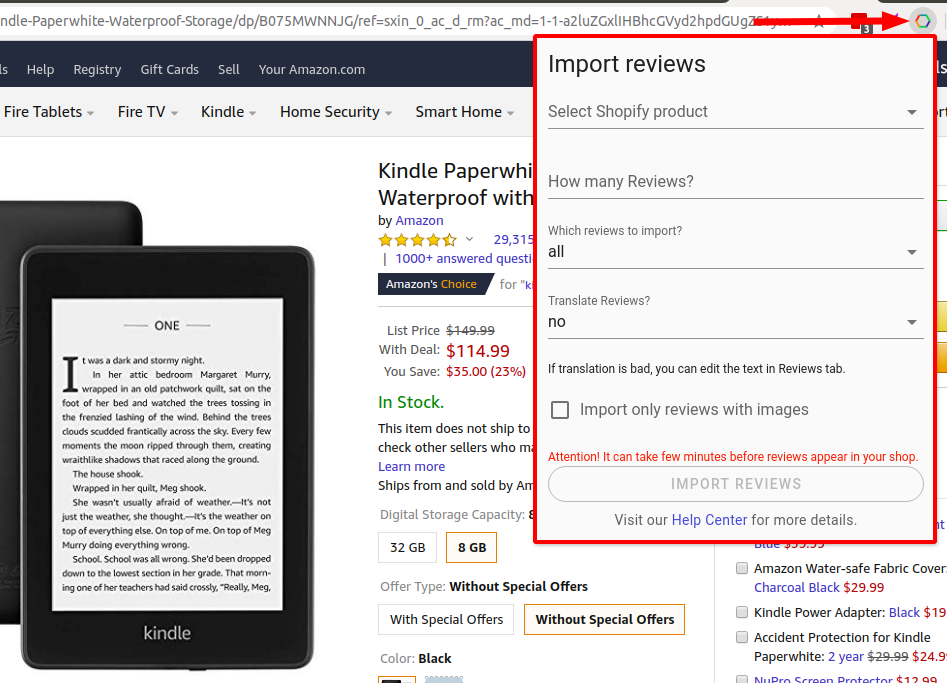Select the light blue color swatch
This screenshot has width=947, height=683.
pos(444,679)
